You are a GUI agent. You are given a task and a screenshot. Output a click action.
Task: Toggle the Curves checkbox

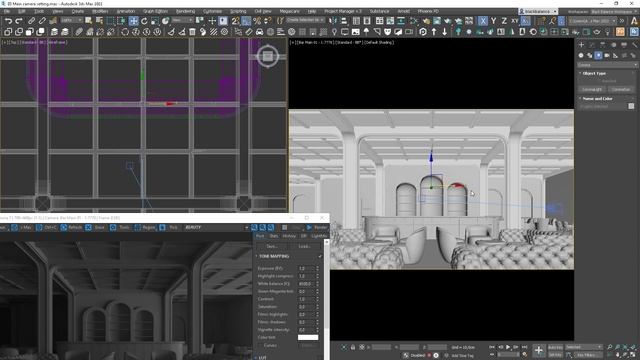tap(259, 345)
